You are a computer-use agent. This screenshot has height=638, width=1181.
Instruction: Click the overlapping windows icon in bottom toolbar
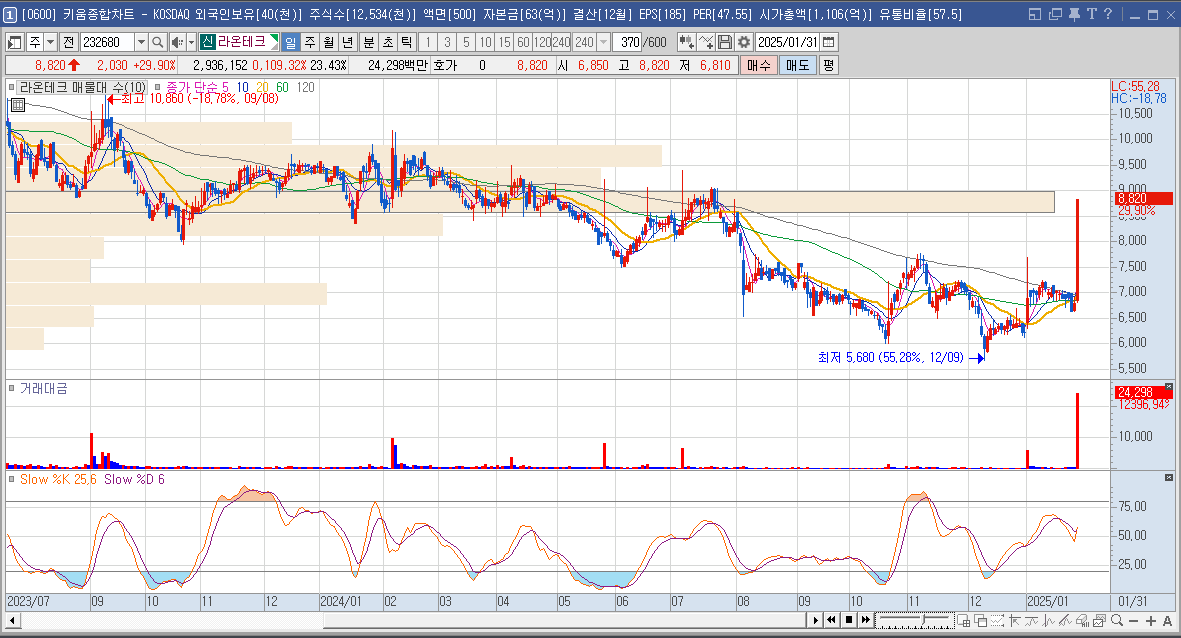(981, 621)
